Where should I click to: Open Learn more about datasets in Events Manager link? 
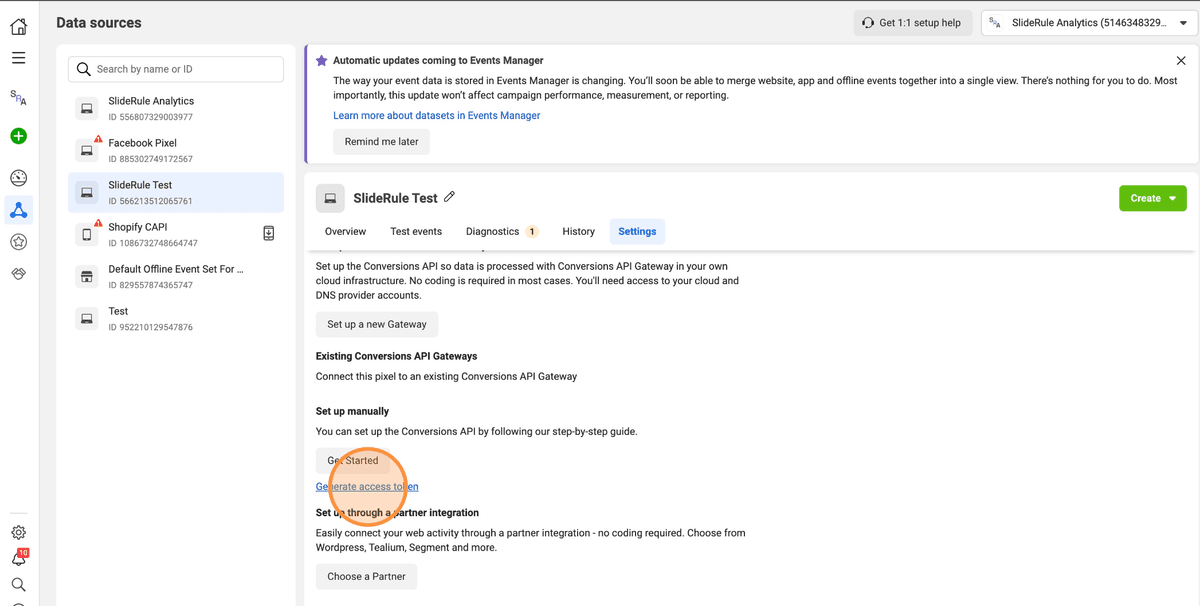tap(437, 116)
